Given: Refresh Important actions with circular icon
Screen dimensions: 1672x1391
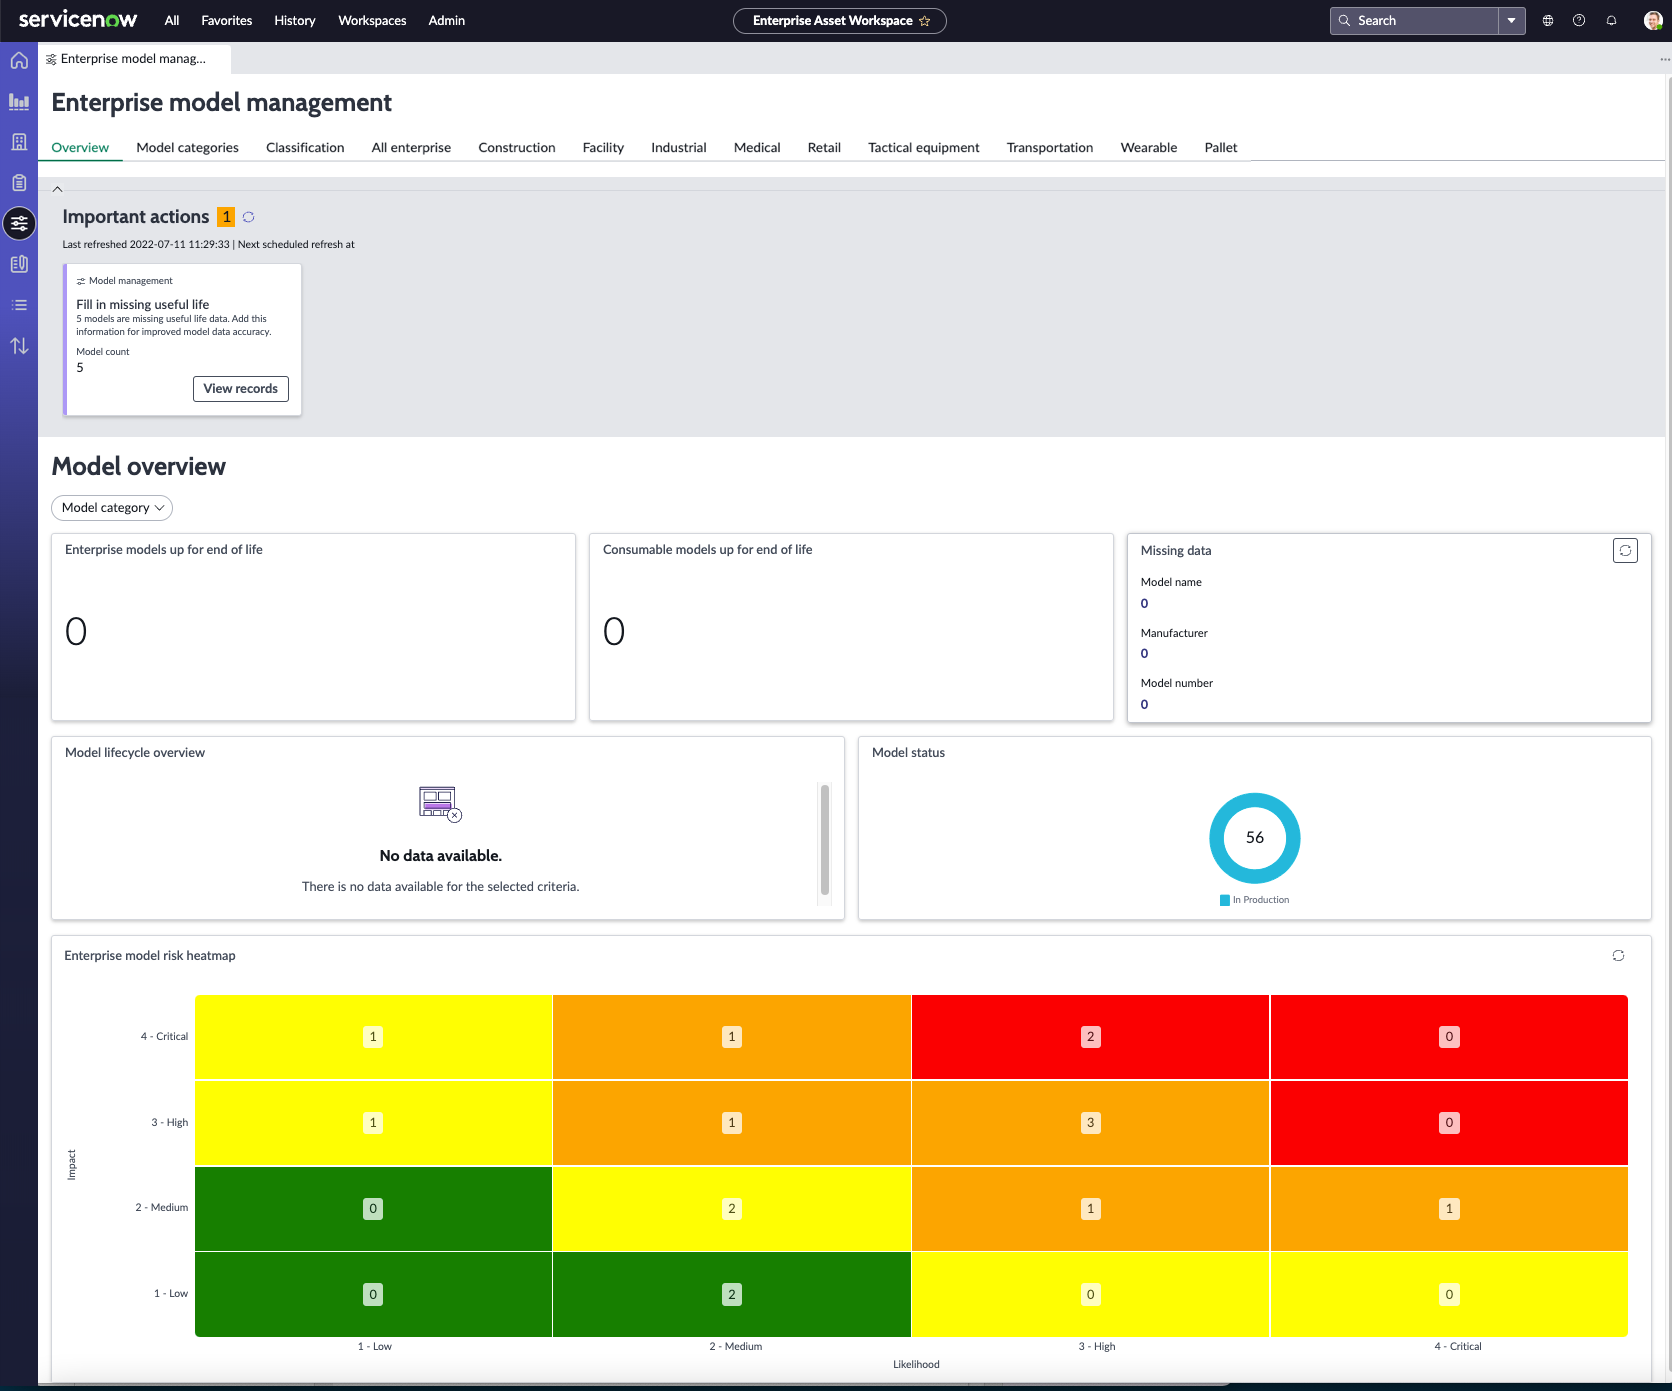Looking at the screenshot, I should pyautogui.click(x=249, y=217).
